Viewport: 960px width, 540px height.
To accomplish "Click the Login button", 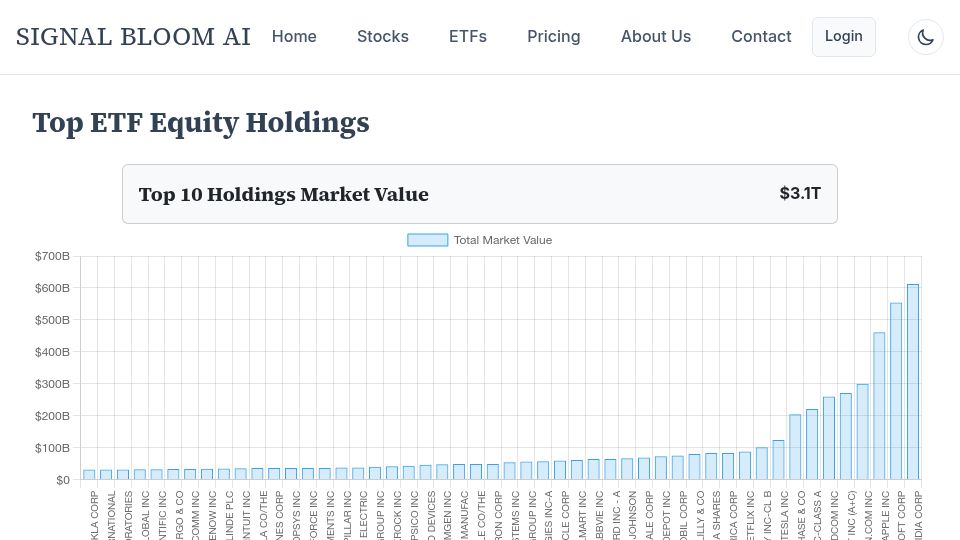I will coord(844,37).
